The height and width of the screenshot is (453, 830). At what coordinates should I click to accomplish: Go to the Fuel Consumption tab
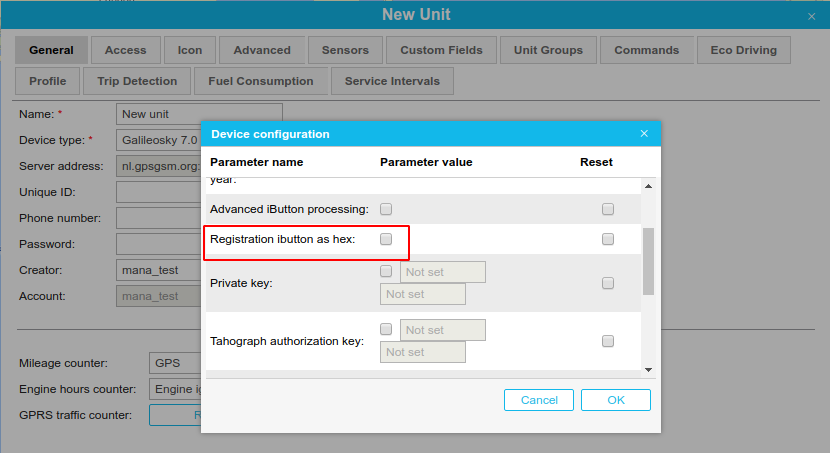coord(260,81)
